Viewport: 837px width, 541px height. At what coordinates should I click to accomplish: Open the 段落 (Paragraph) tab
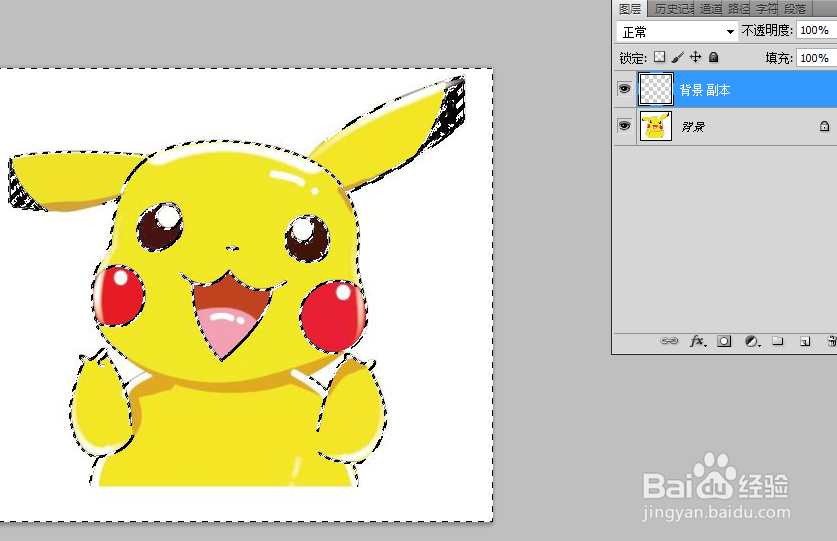pyautogui.click(x=795, y=9)
